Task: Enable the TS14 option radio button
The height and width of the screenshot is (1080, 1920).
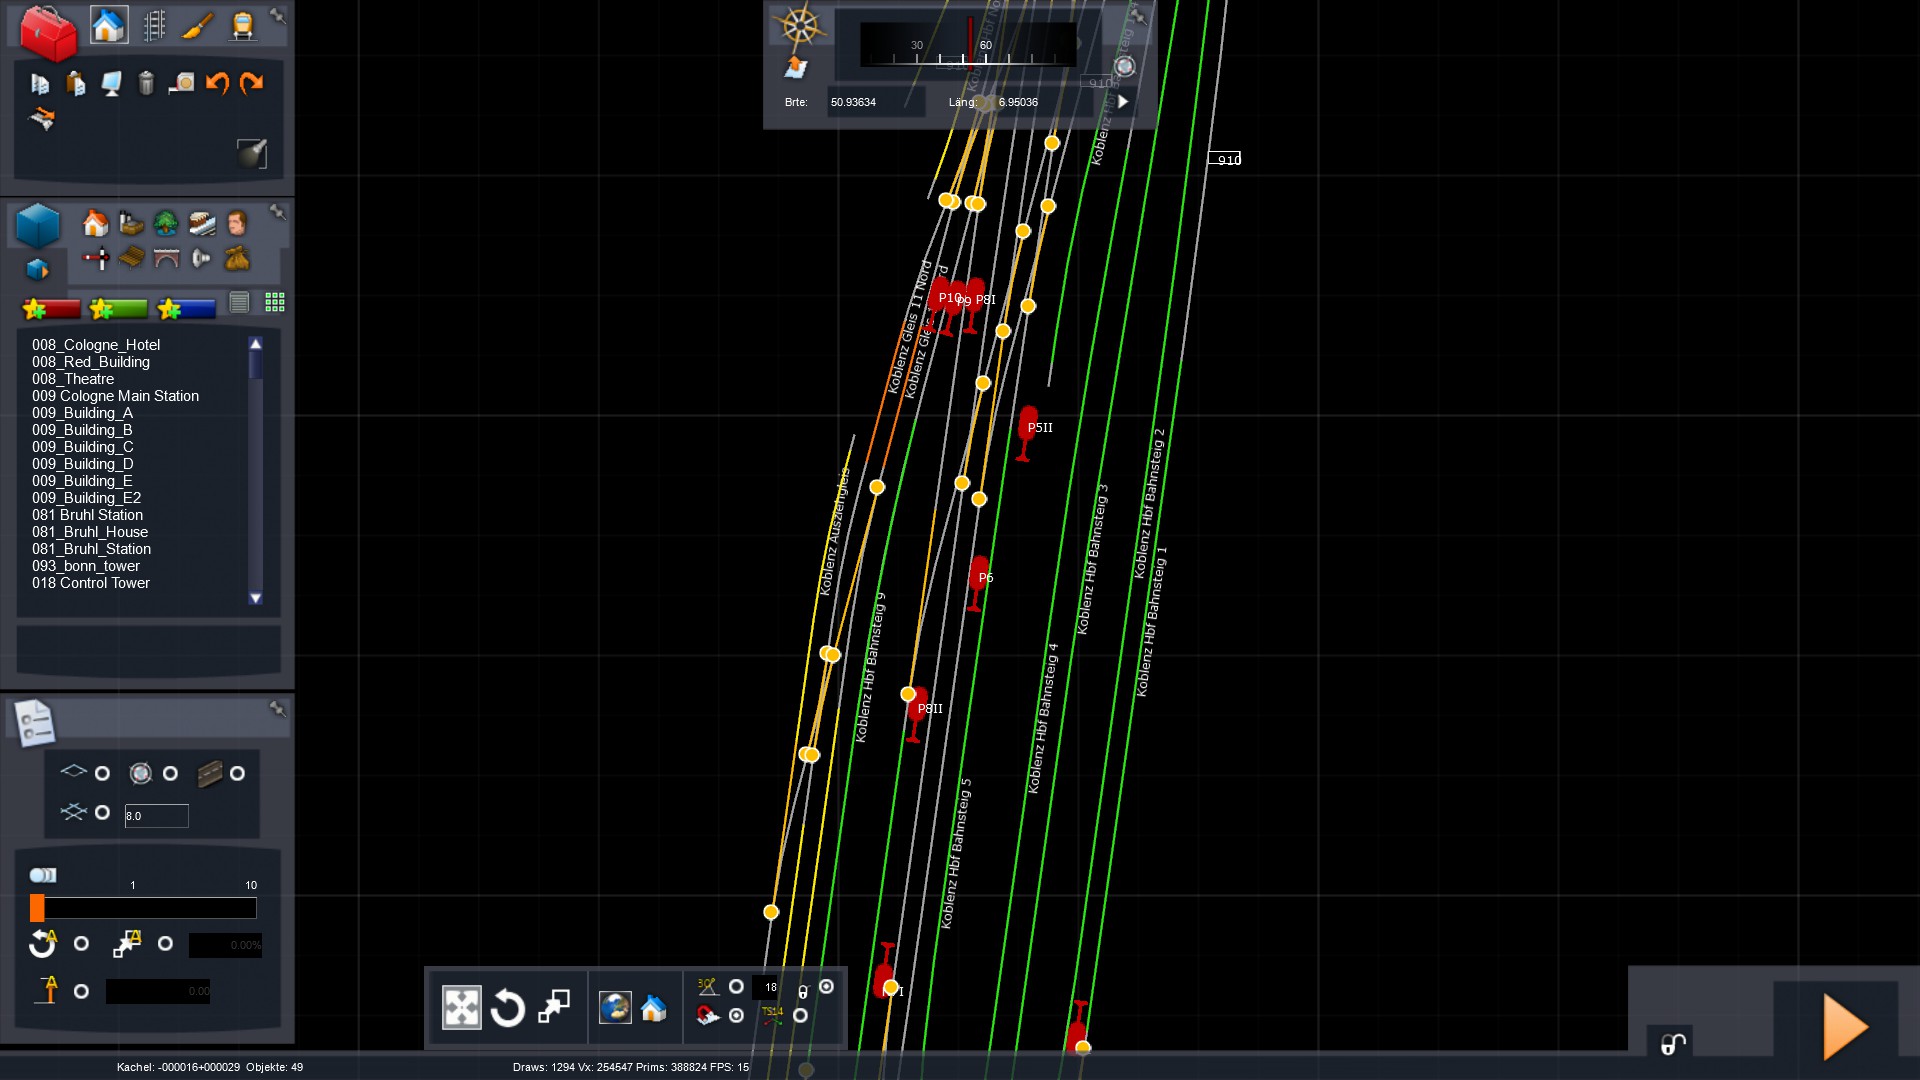Action: [x=800, y=1016]
